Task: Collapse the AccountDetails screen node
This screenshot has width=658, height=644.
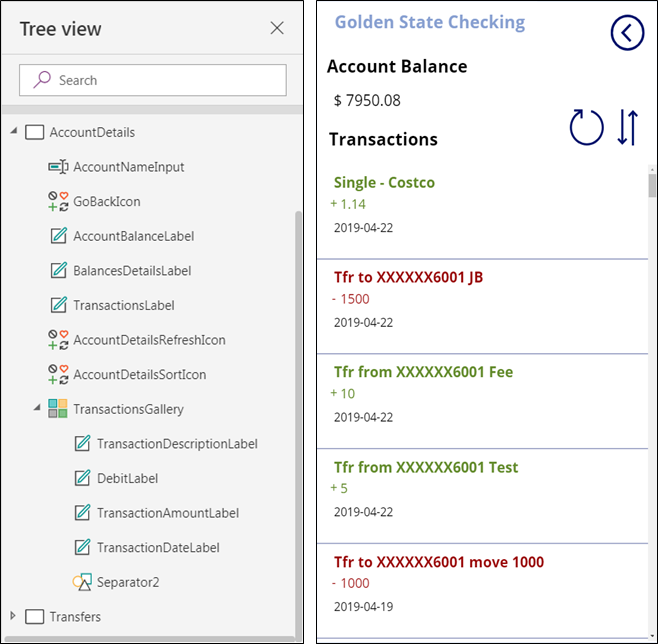Action: 14,131
